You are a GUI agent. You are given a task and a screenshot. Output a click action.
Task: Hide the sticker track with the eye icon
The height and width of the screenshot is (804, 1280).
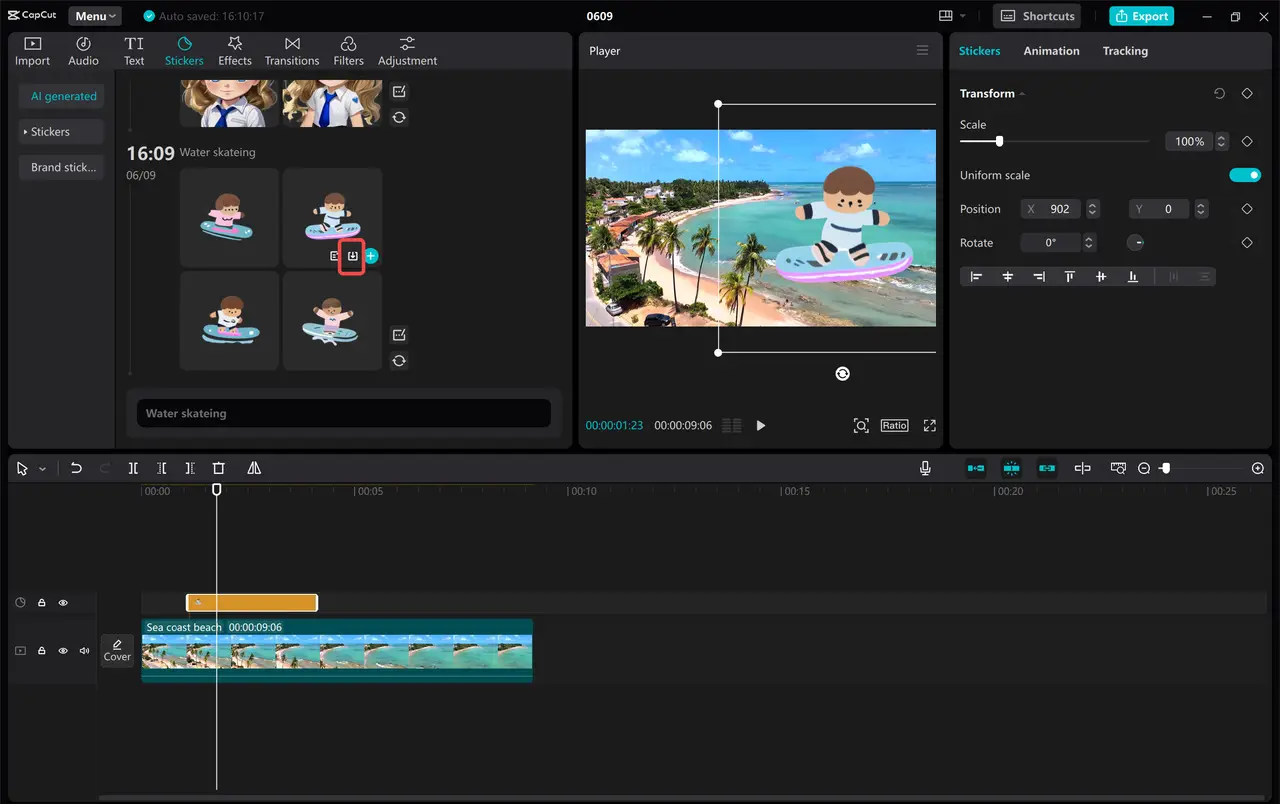[63, 602]
